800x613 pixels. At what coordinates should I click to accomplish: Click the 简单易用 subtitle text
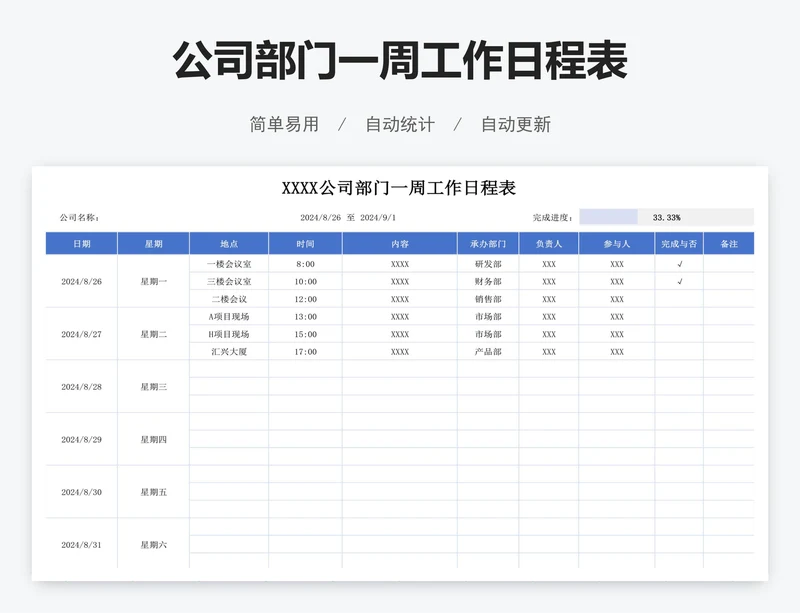click(x=284, y=124)
